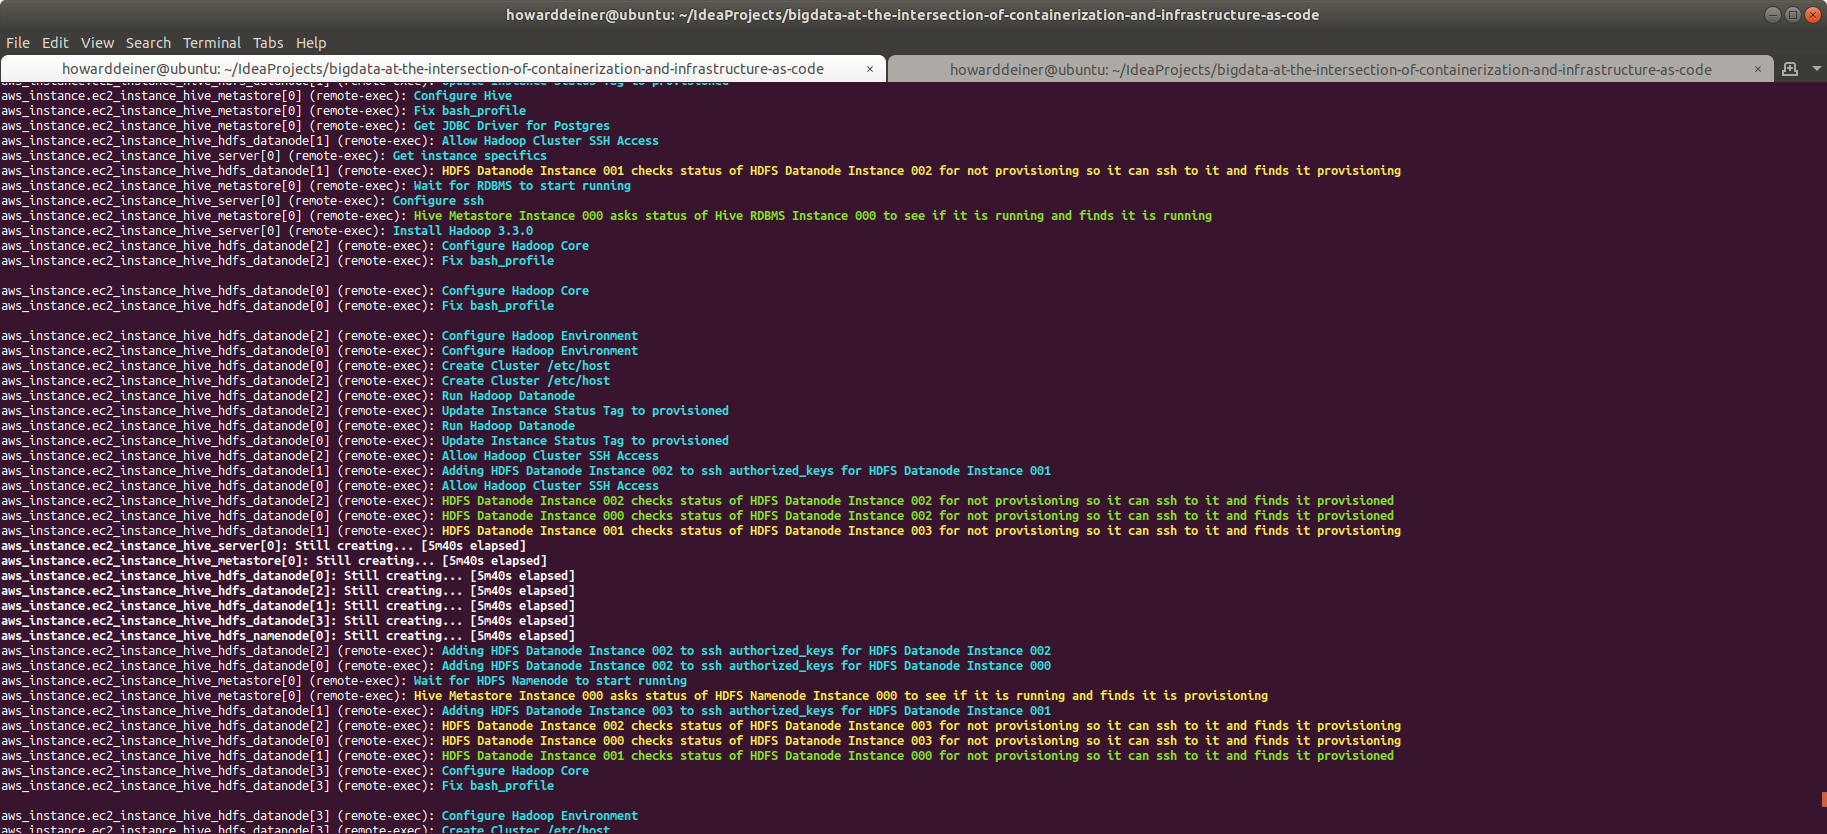Click 'Instance 001 checks status of ... Instance 000' line

pyautogui.click(x=918, y=756)
